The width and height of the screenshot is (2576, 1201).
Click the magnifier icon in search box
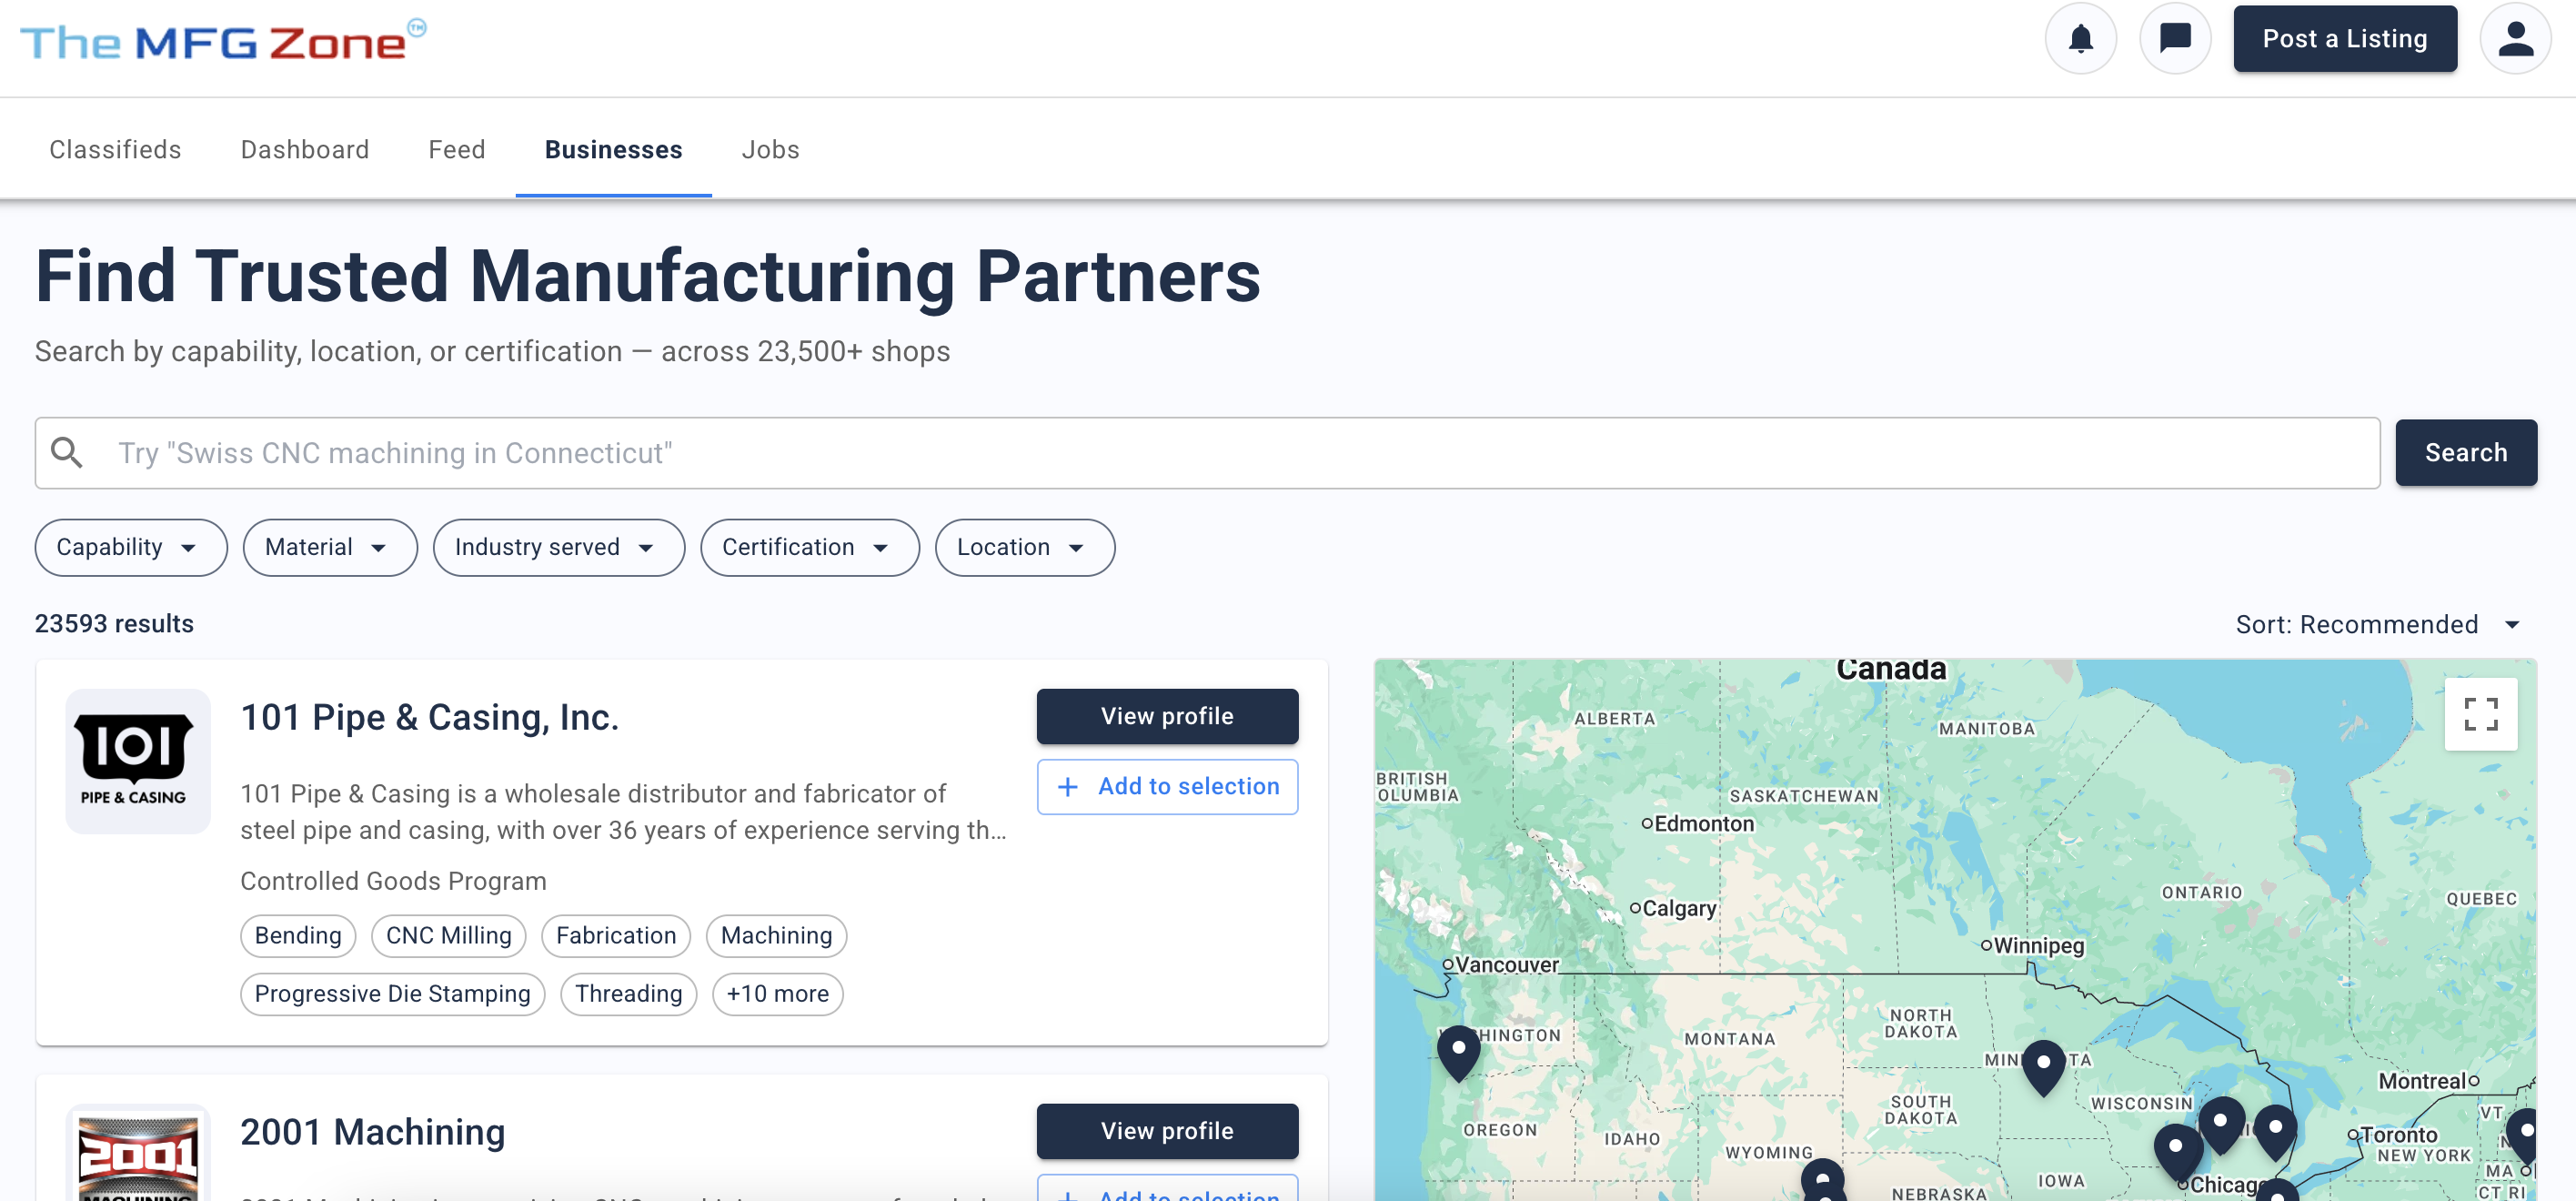[67, 453]
